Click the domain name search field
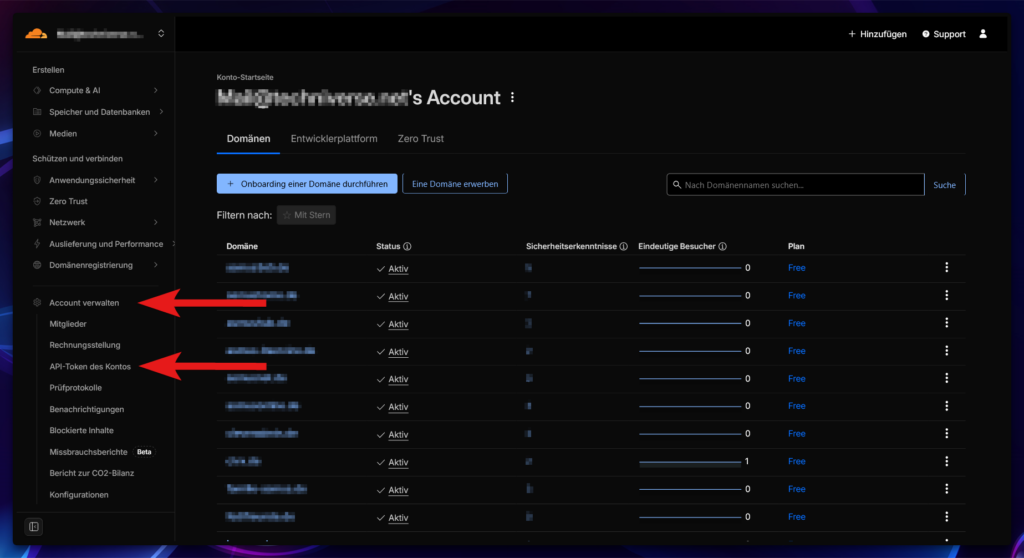The height and width of the screenshot is (558, 1024). click(795, 185)
